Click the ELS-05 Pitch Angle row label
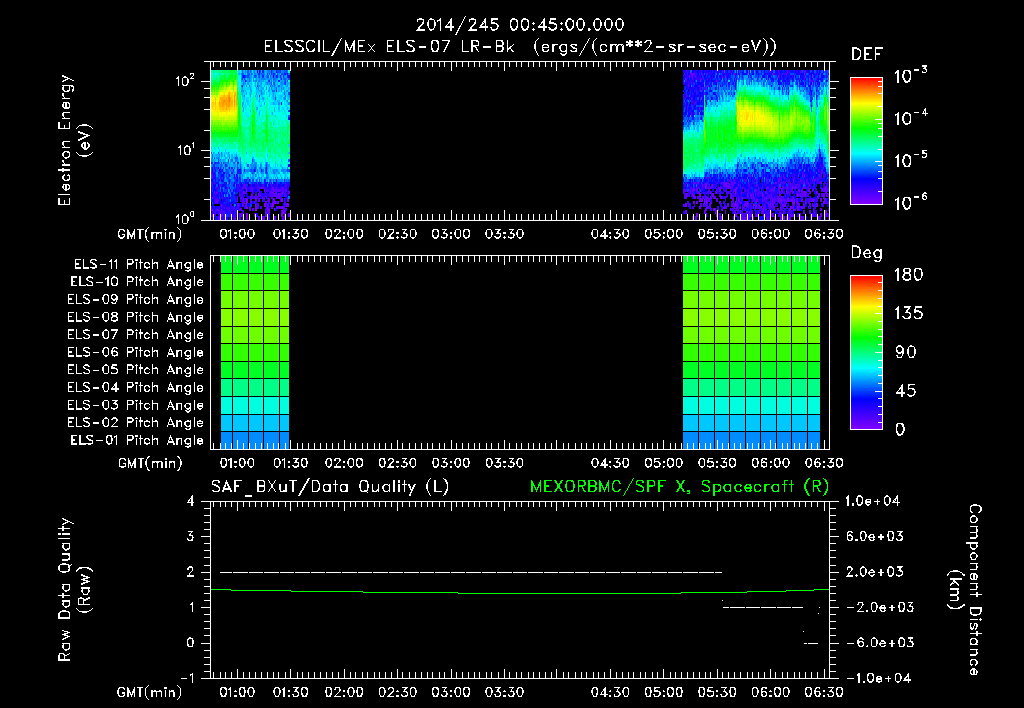The image size is (1024, 708). 136,370
